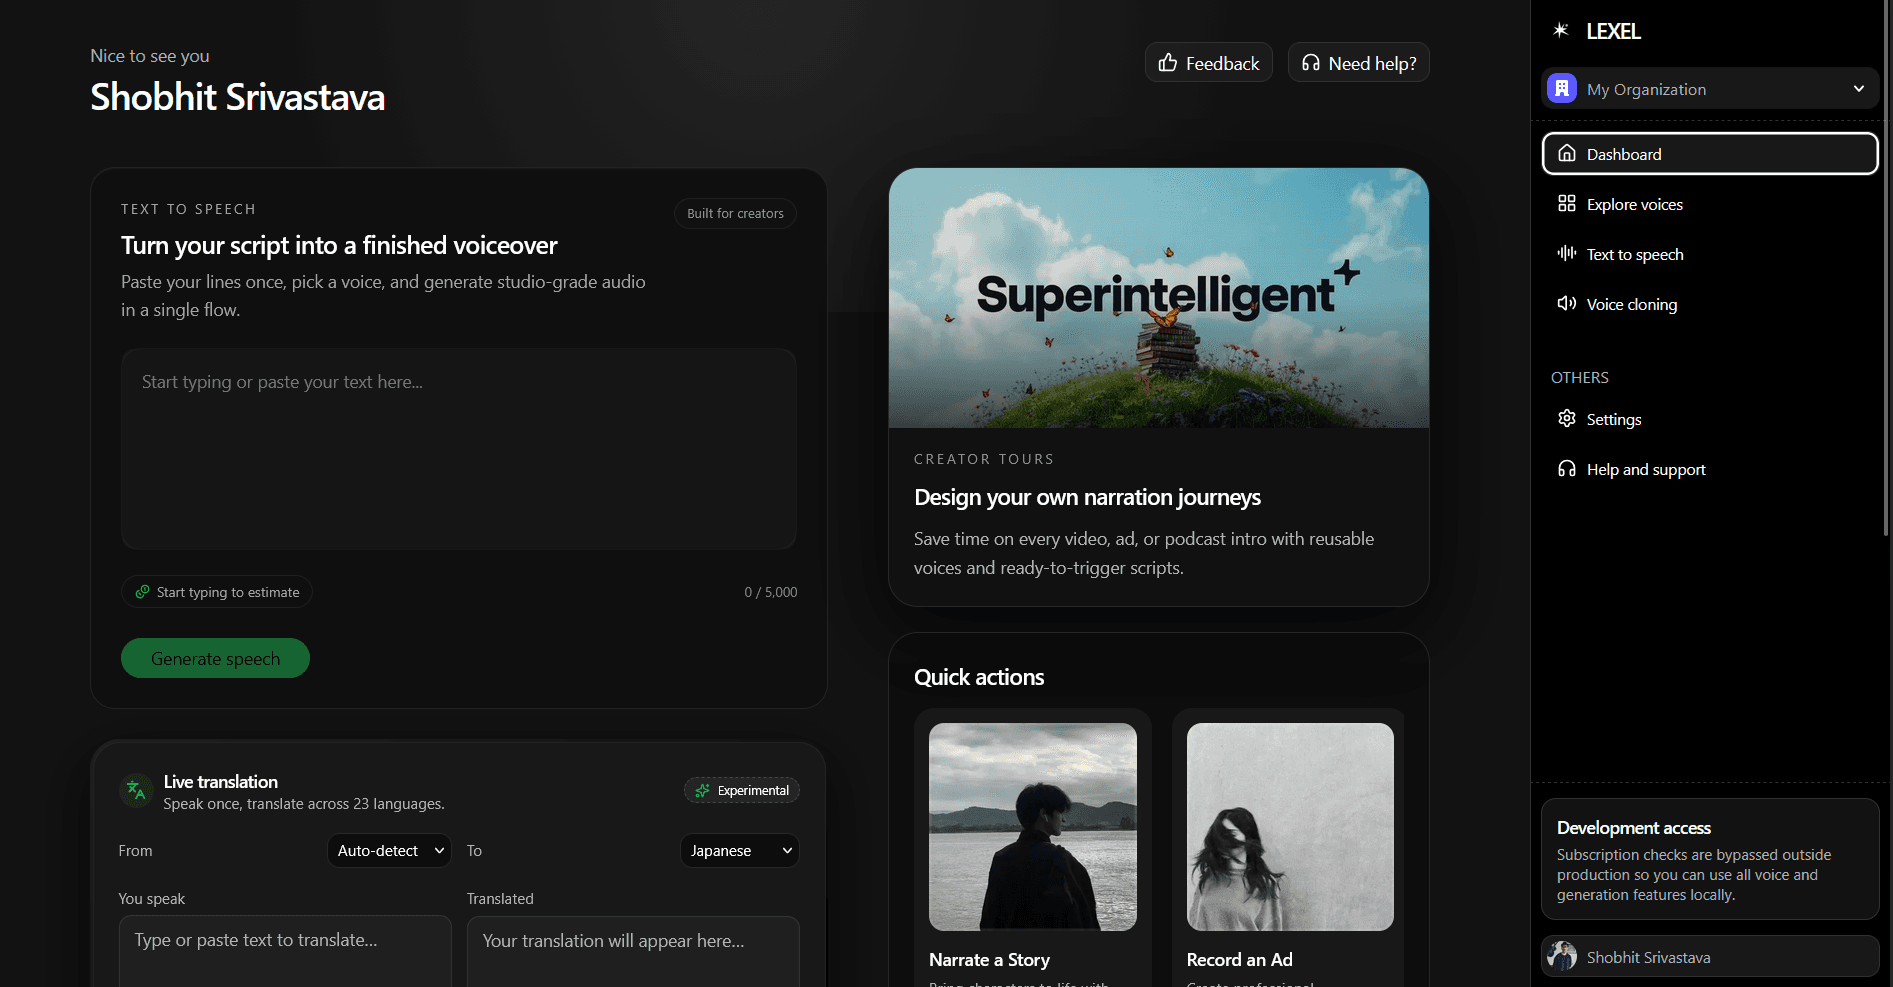The width and height of the screenshot is (1893, 987).
Task: Click the translated output box
Action: [x=633, y=951]
